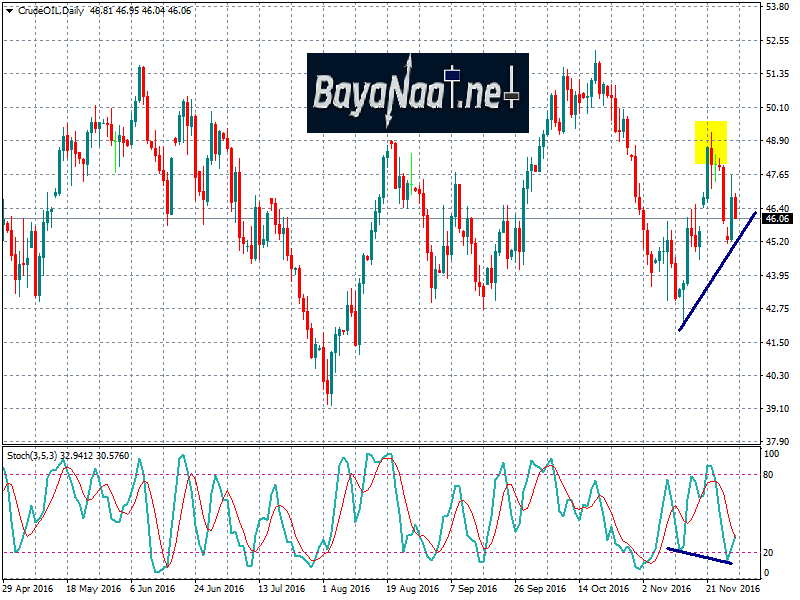Click the candlestick icon in the logo

452,73
